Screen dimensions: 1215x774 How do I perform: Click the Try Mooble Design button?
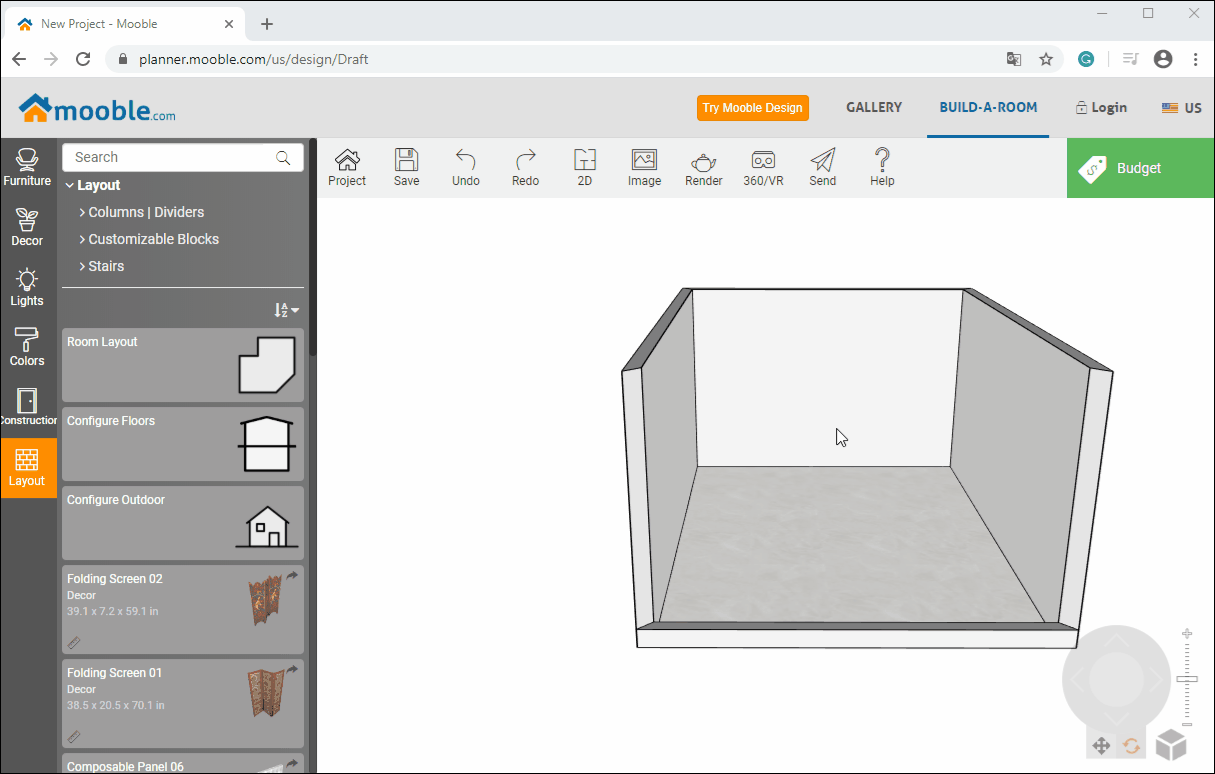[x=752, y=108]
